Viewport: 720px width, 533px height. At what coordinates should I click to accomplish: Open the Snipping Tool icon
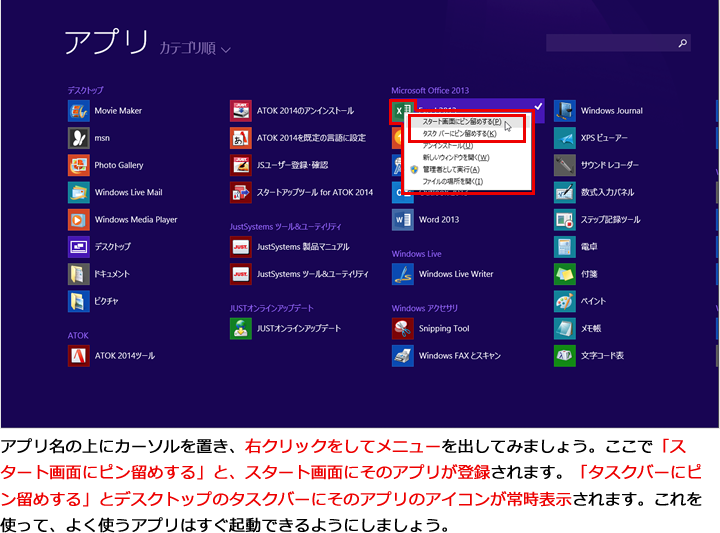(403, 328)
